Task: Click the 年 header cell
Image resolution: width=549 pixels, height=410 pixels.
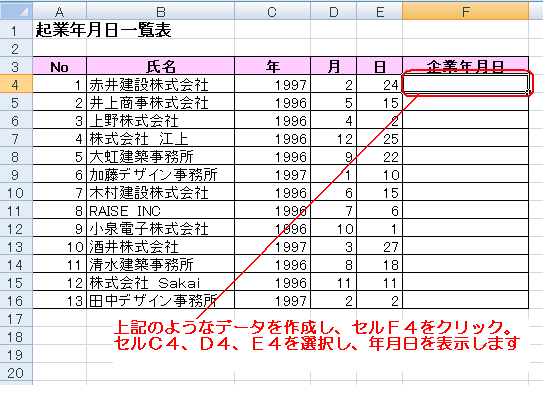Action: 272,66
